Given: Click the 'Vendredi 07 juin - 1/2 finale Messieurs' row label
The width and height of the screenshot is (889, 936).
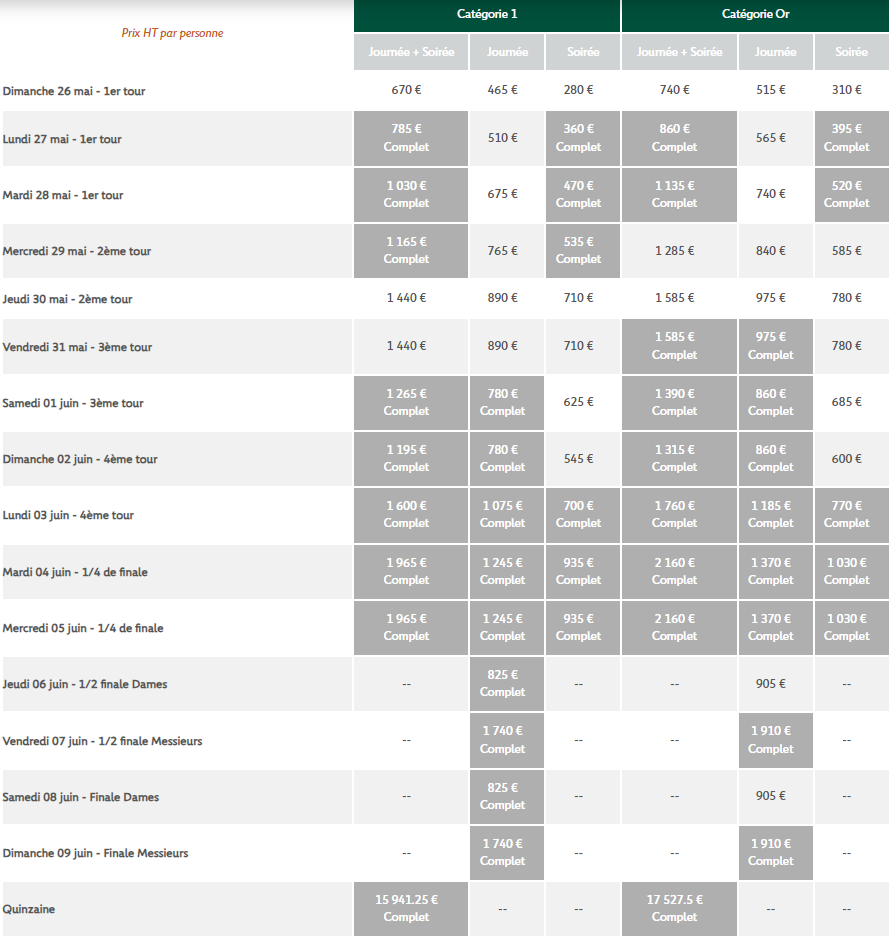Looking at the screenshot, I should tap(103, 741).
